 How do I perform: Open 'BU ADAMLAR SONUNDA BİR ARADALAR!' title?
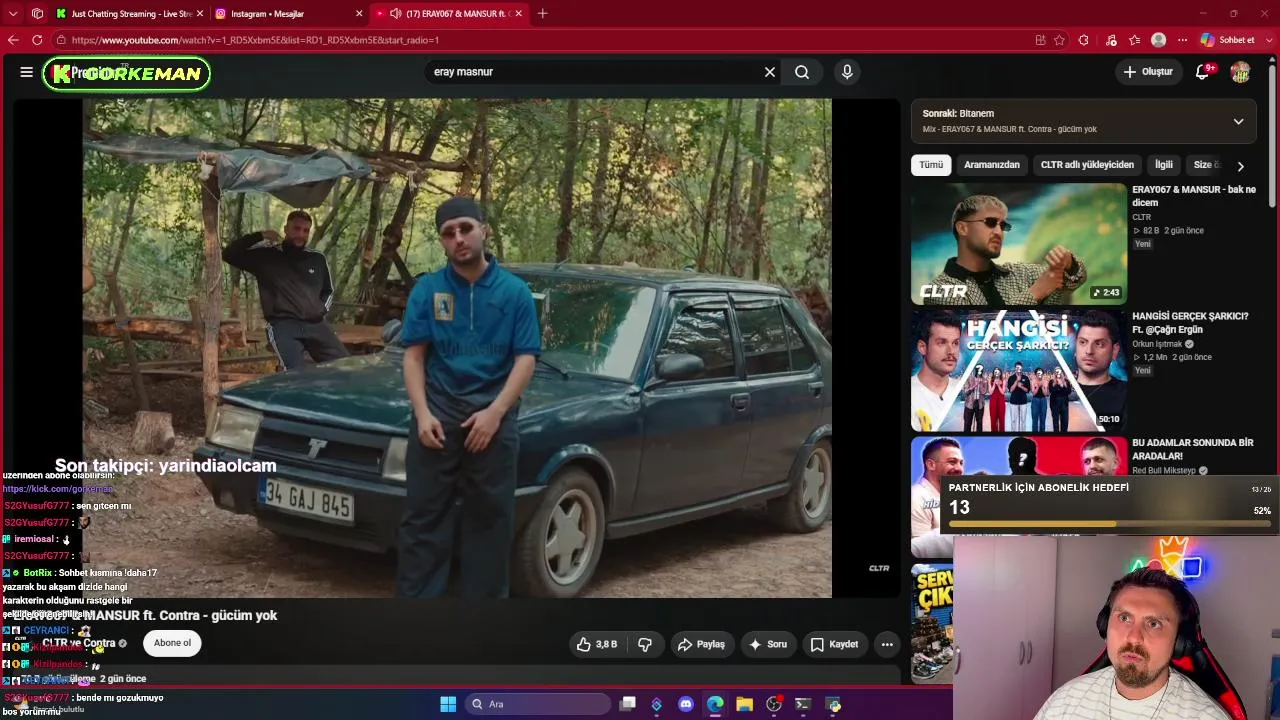1192,449
